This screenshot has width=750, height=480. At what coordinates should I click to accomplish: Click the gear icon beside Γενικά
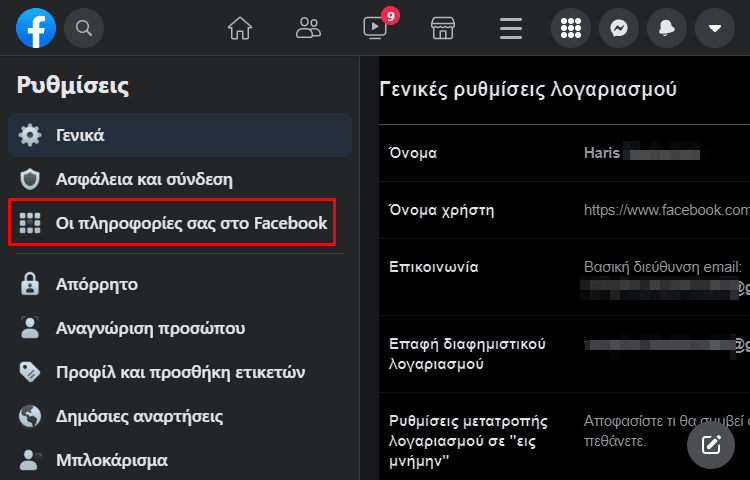pos(30,135)
